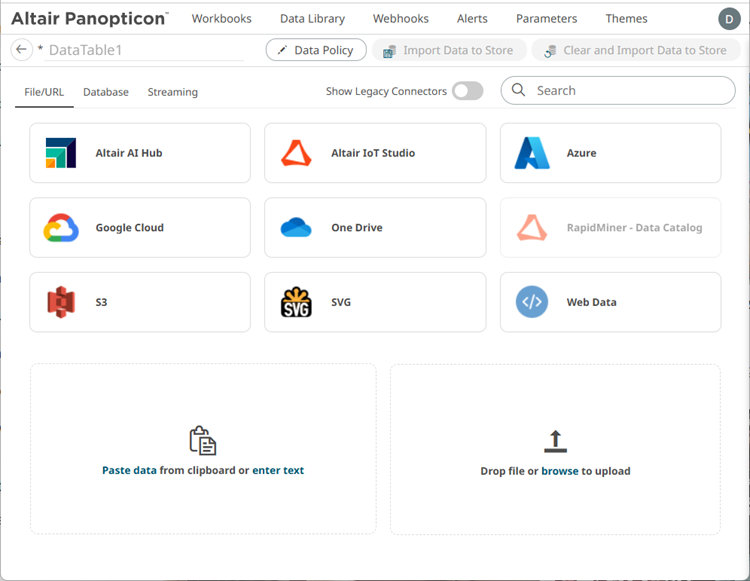Click the Altair IoT Studio logo icon
Viewport: 750px width, 581px height.
296,153
